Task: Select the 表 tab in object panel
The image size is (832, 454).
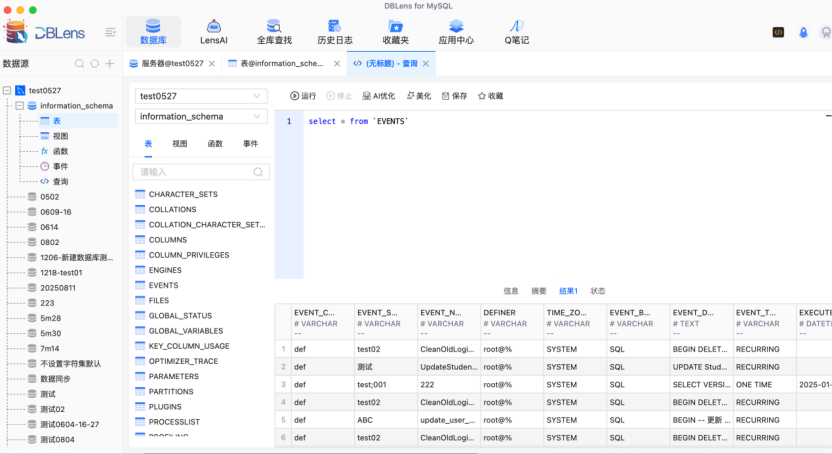Action: coord(149,144)
